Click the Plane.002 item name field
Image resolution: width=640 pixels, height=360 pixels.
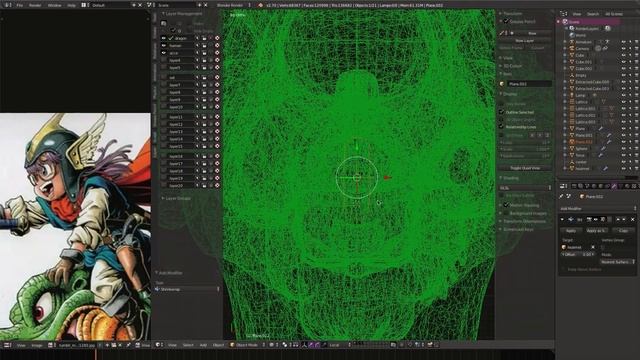tap(529, 84)
